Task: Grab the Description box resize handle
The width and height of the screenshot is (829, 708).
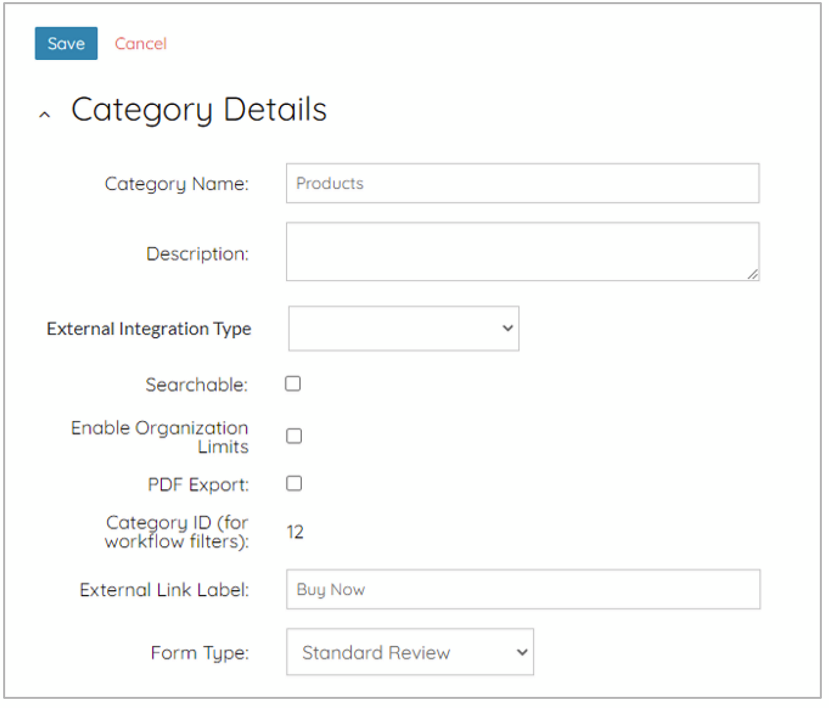Action: point(752,273)
